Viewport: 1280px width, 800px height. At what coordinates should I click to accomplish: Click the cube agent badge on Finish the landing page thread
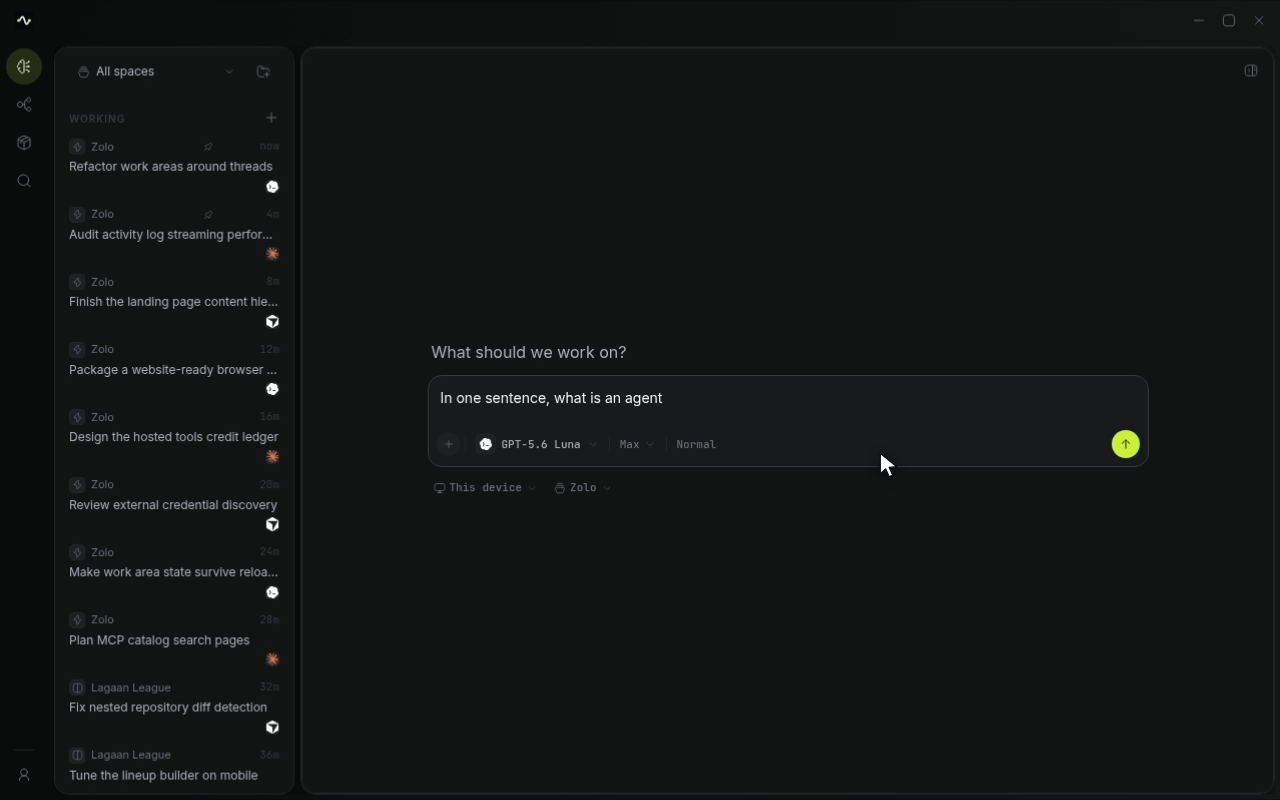pos(272,322)
